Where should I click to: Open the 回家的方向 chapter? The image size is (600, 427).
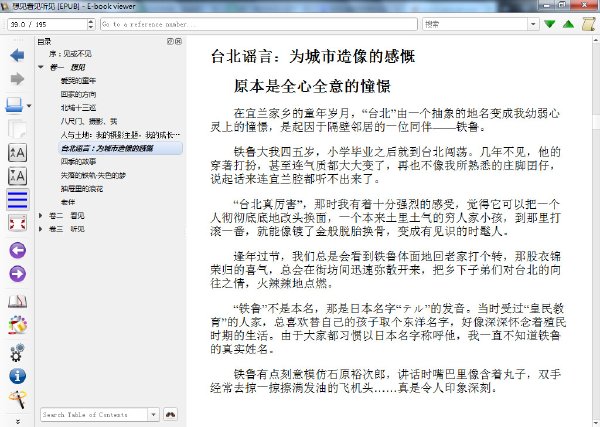78,95
